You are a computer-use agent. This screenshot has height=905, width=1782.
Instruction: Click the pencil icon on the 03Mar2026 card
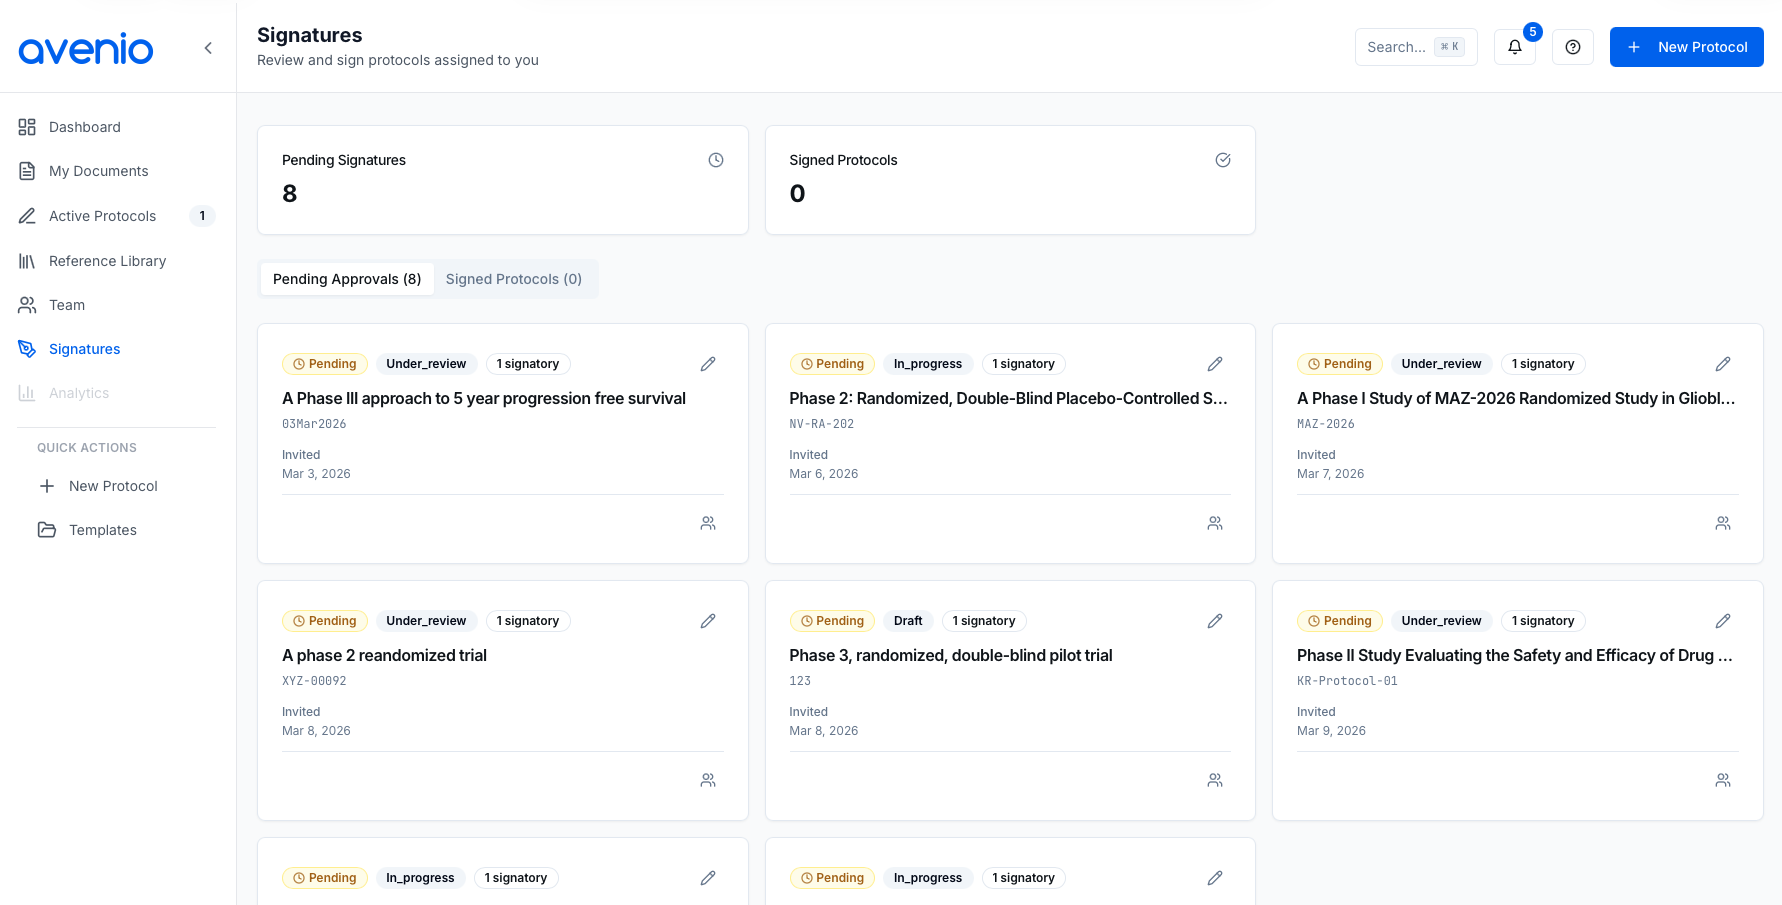pos(708,364)
